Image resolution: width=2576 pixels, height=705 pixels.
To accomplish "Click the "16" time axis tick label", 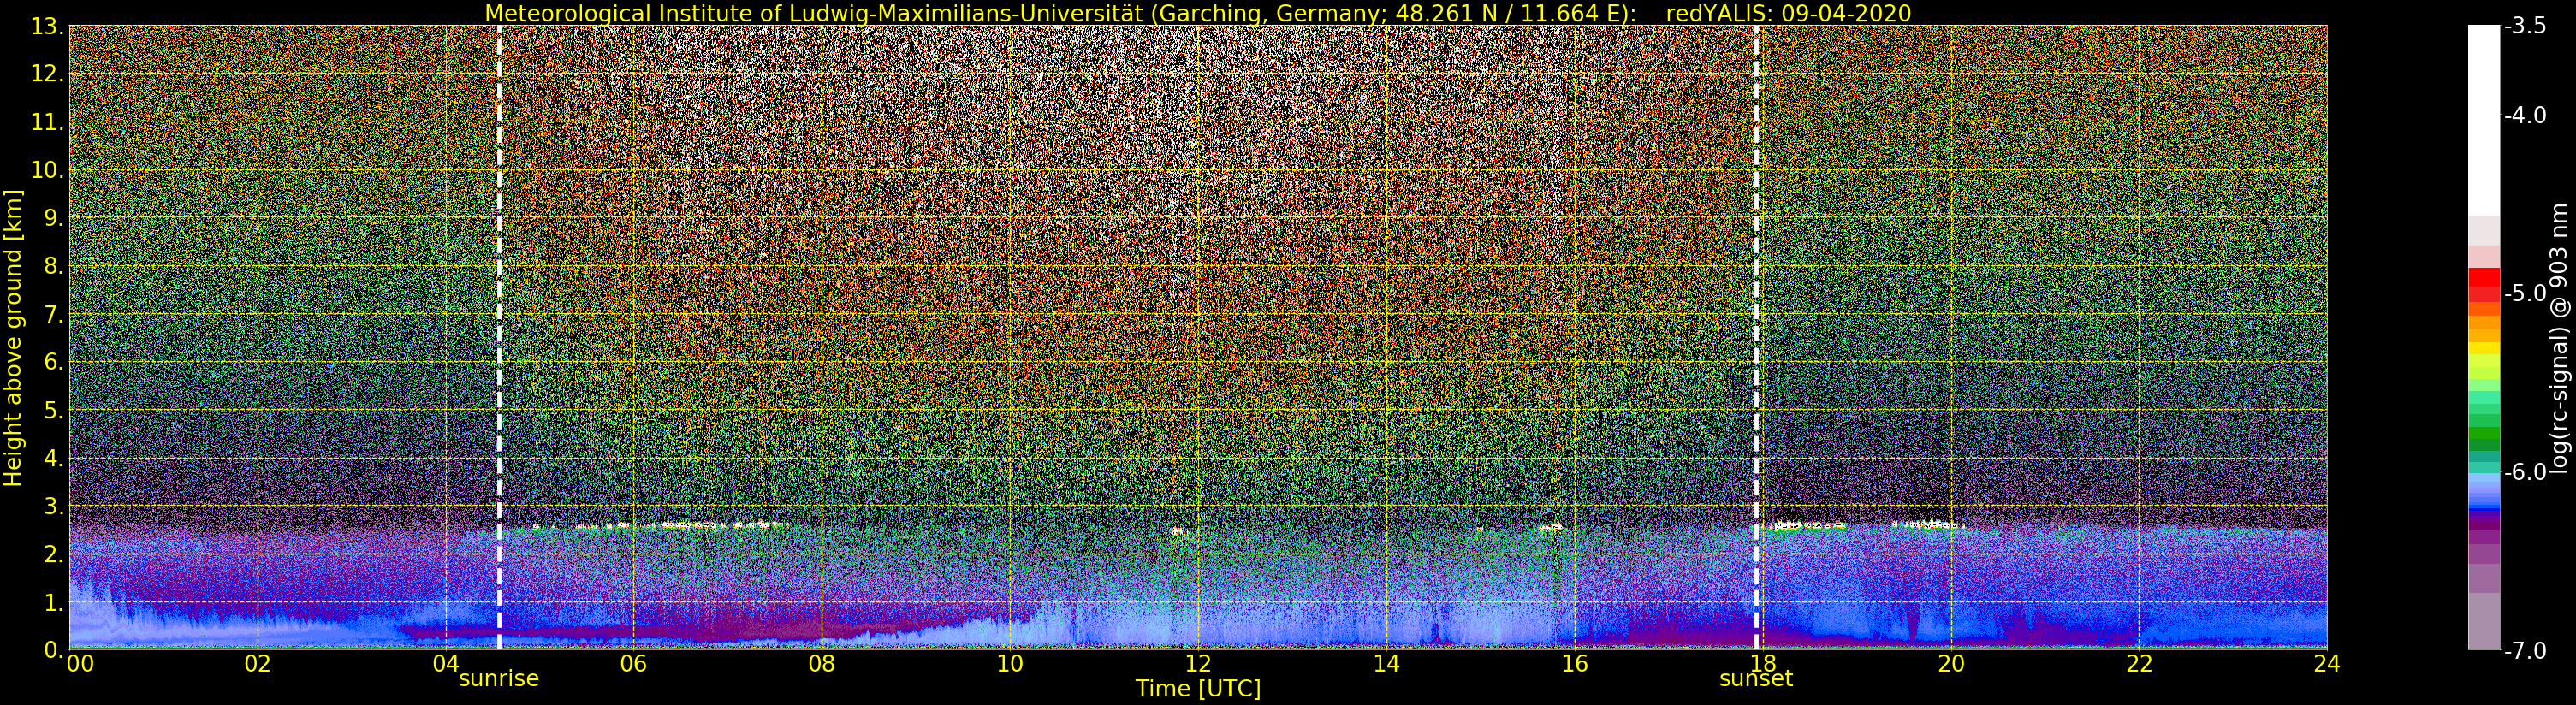I will [1575, 664].
